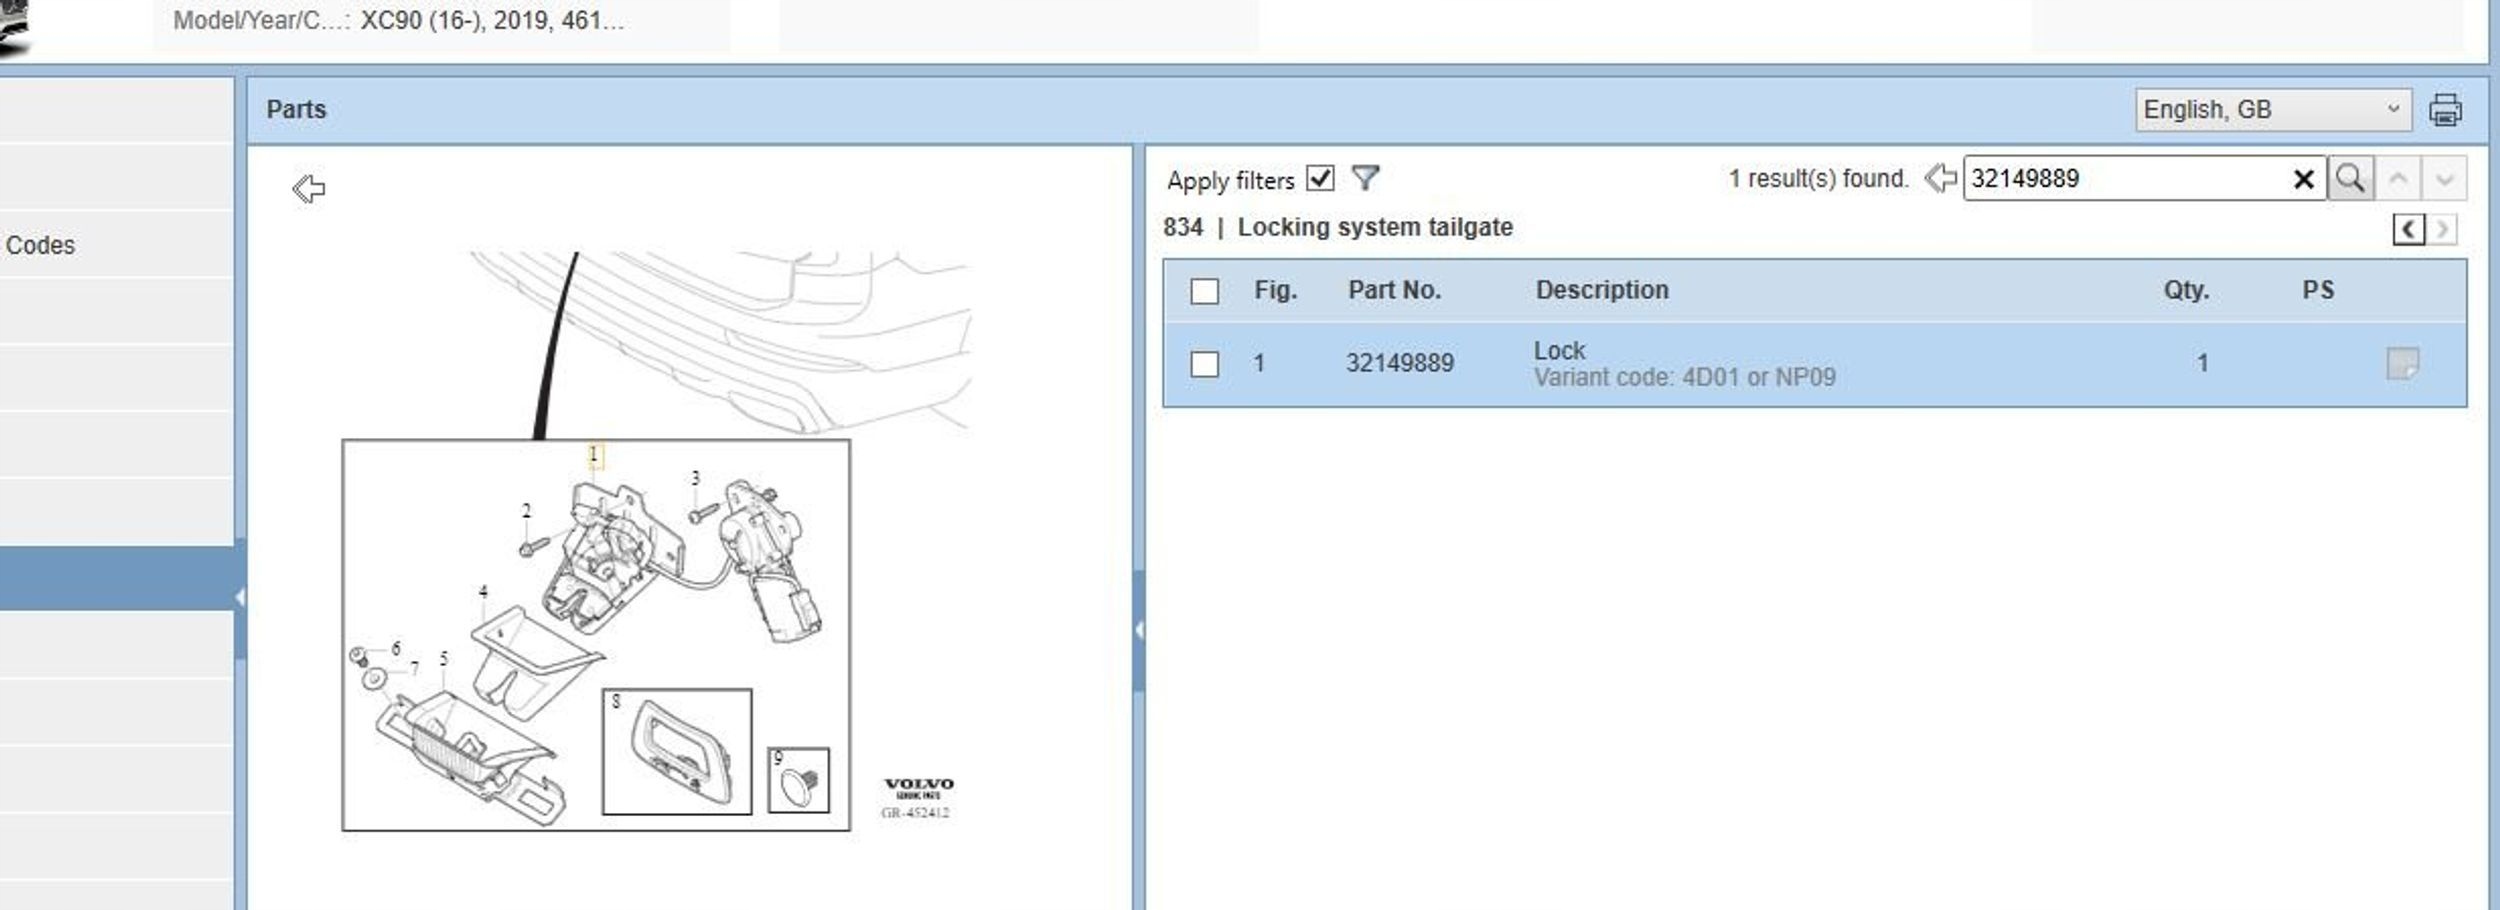Select callout 4 on the lock diagram
Image resolution: width=2500 pixels, height=910 pixels.
(484, 592)
